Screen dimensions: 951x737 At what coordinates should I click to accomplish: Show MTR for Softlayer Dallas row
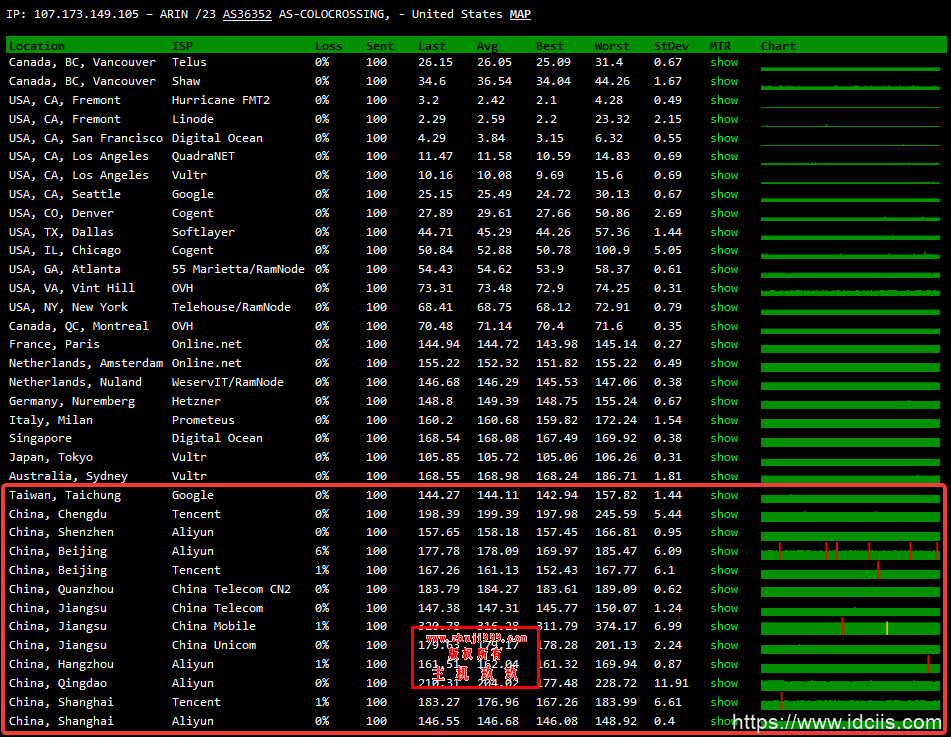(724, 232)
